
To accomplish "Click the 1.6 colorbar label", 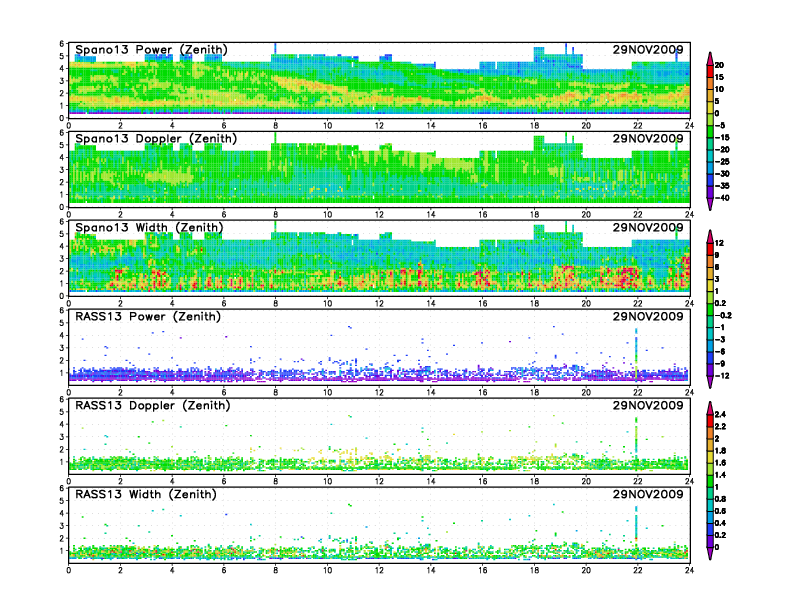I will click(720, 463).
